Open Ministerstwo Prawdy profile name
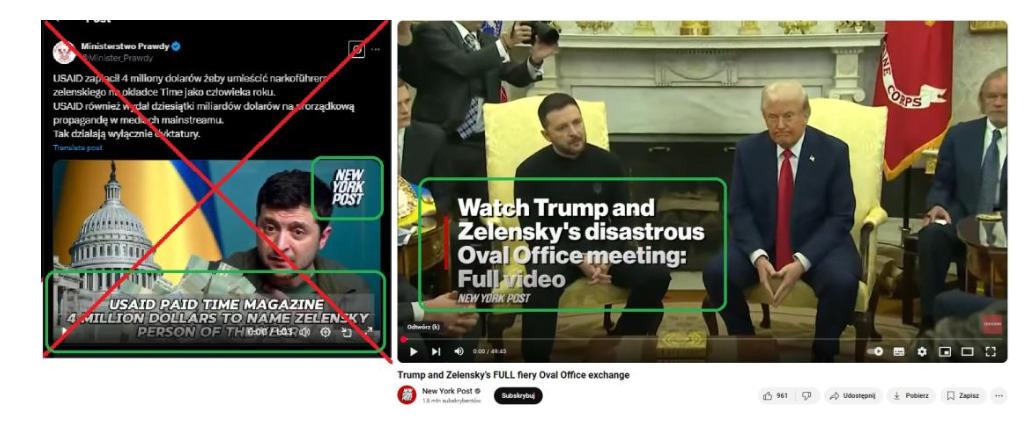1031x422 pixels. [125, 46]
